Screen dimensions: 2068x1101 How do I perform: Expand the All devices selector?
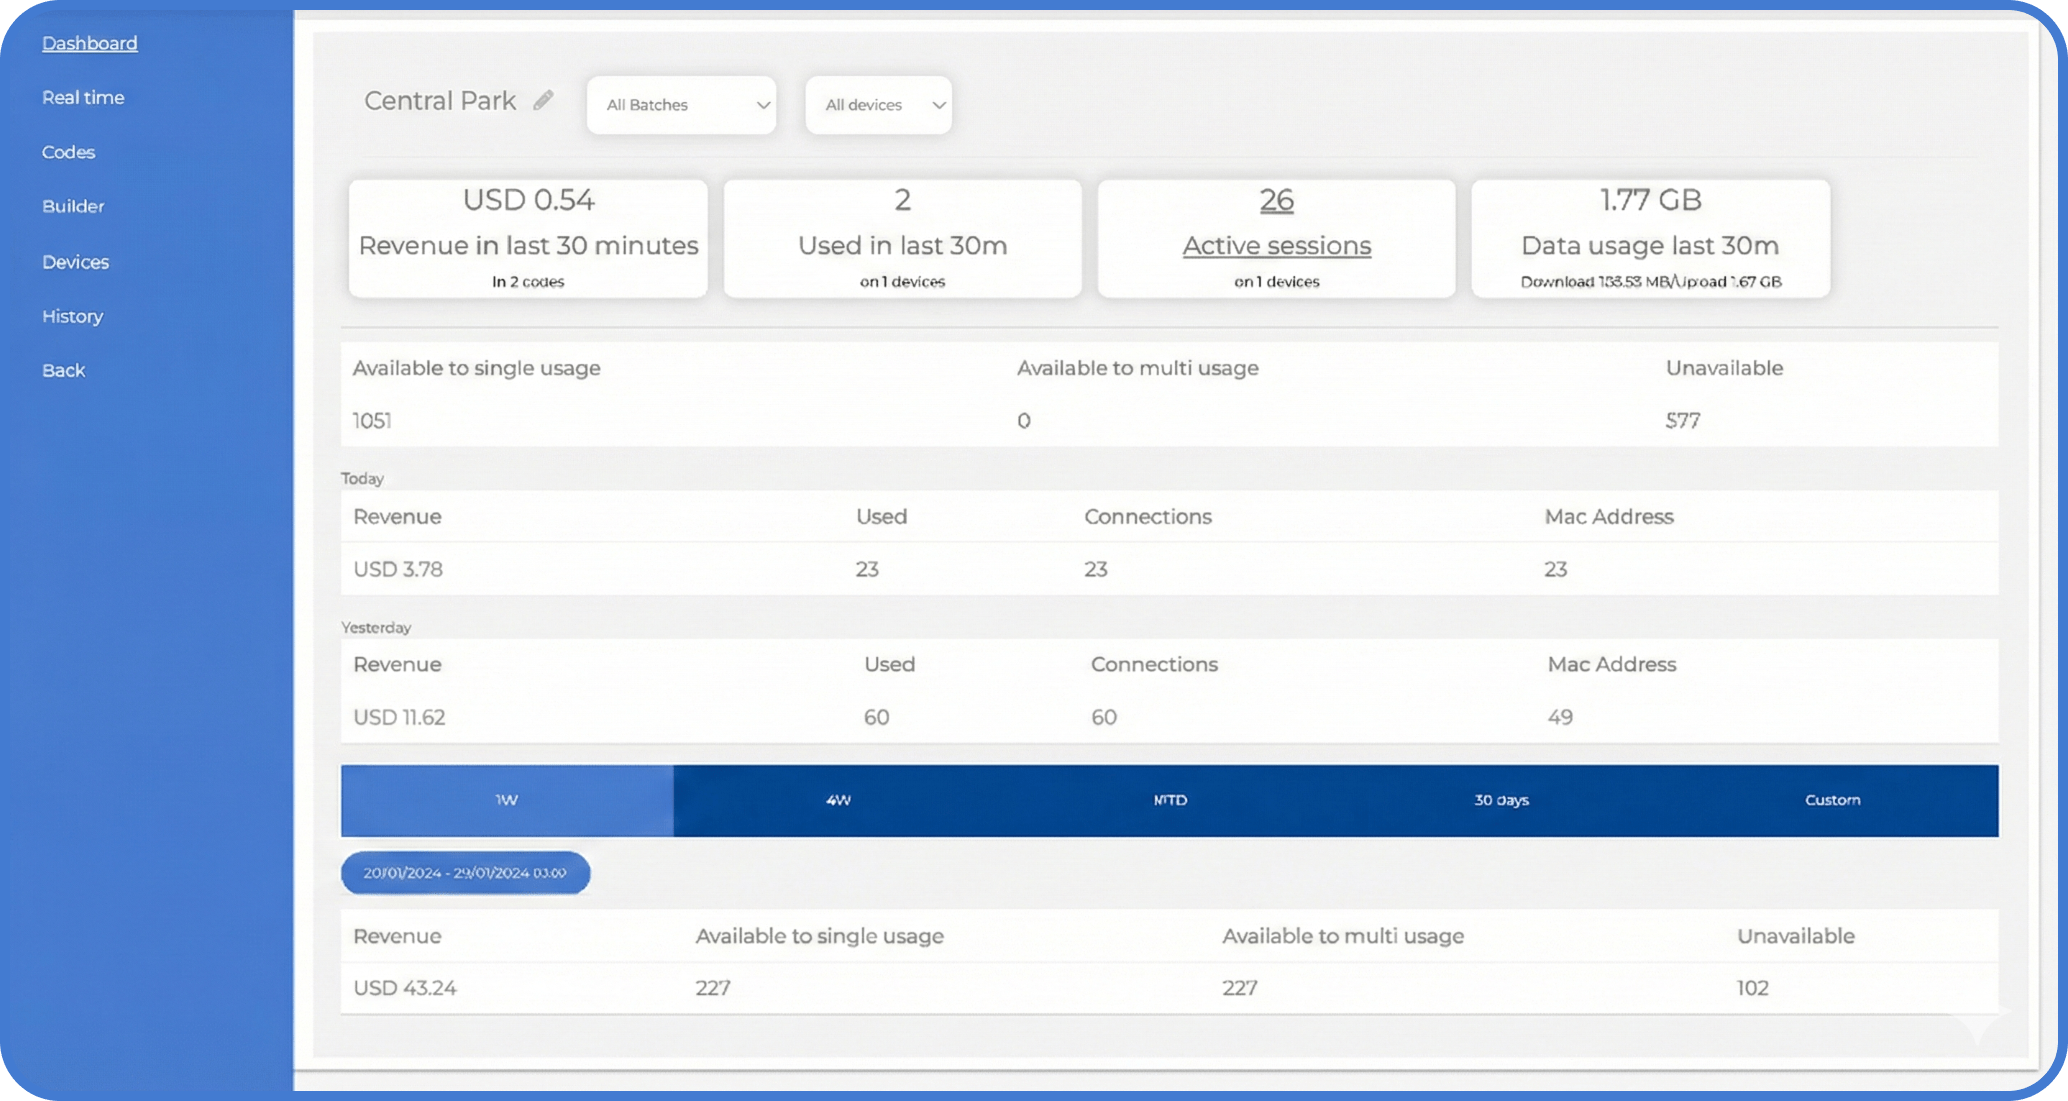pos(877,104)
